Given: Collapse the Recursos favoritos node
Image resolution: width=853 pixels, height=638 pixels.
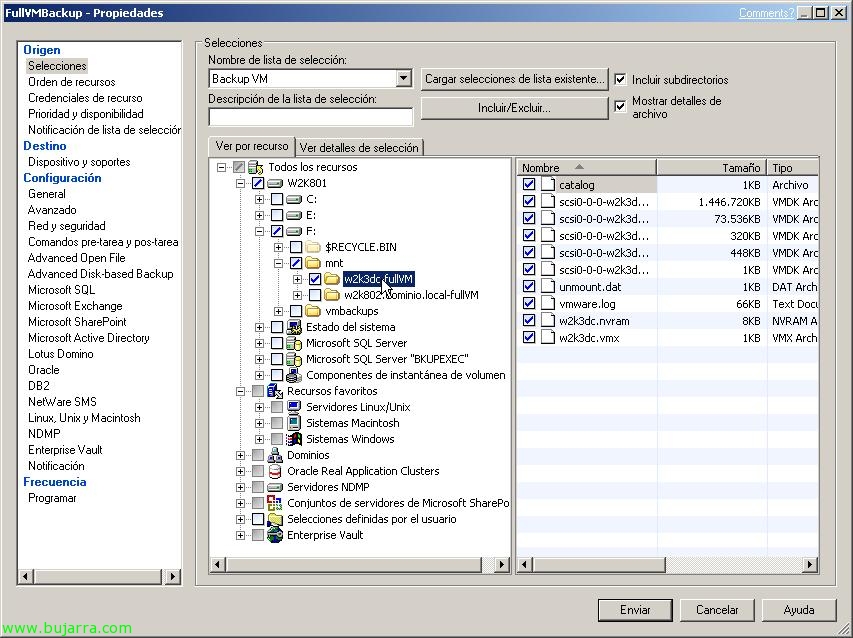Looking at the screenshot, I should click(x=240, y=391).
